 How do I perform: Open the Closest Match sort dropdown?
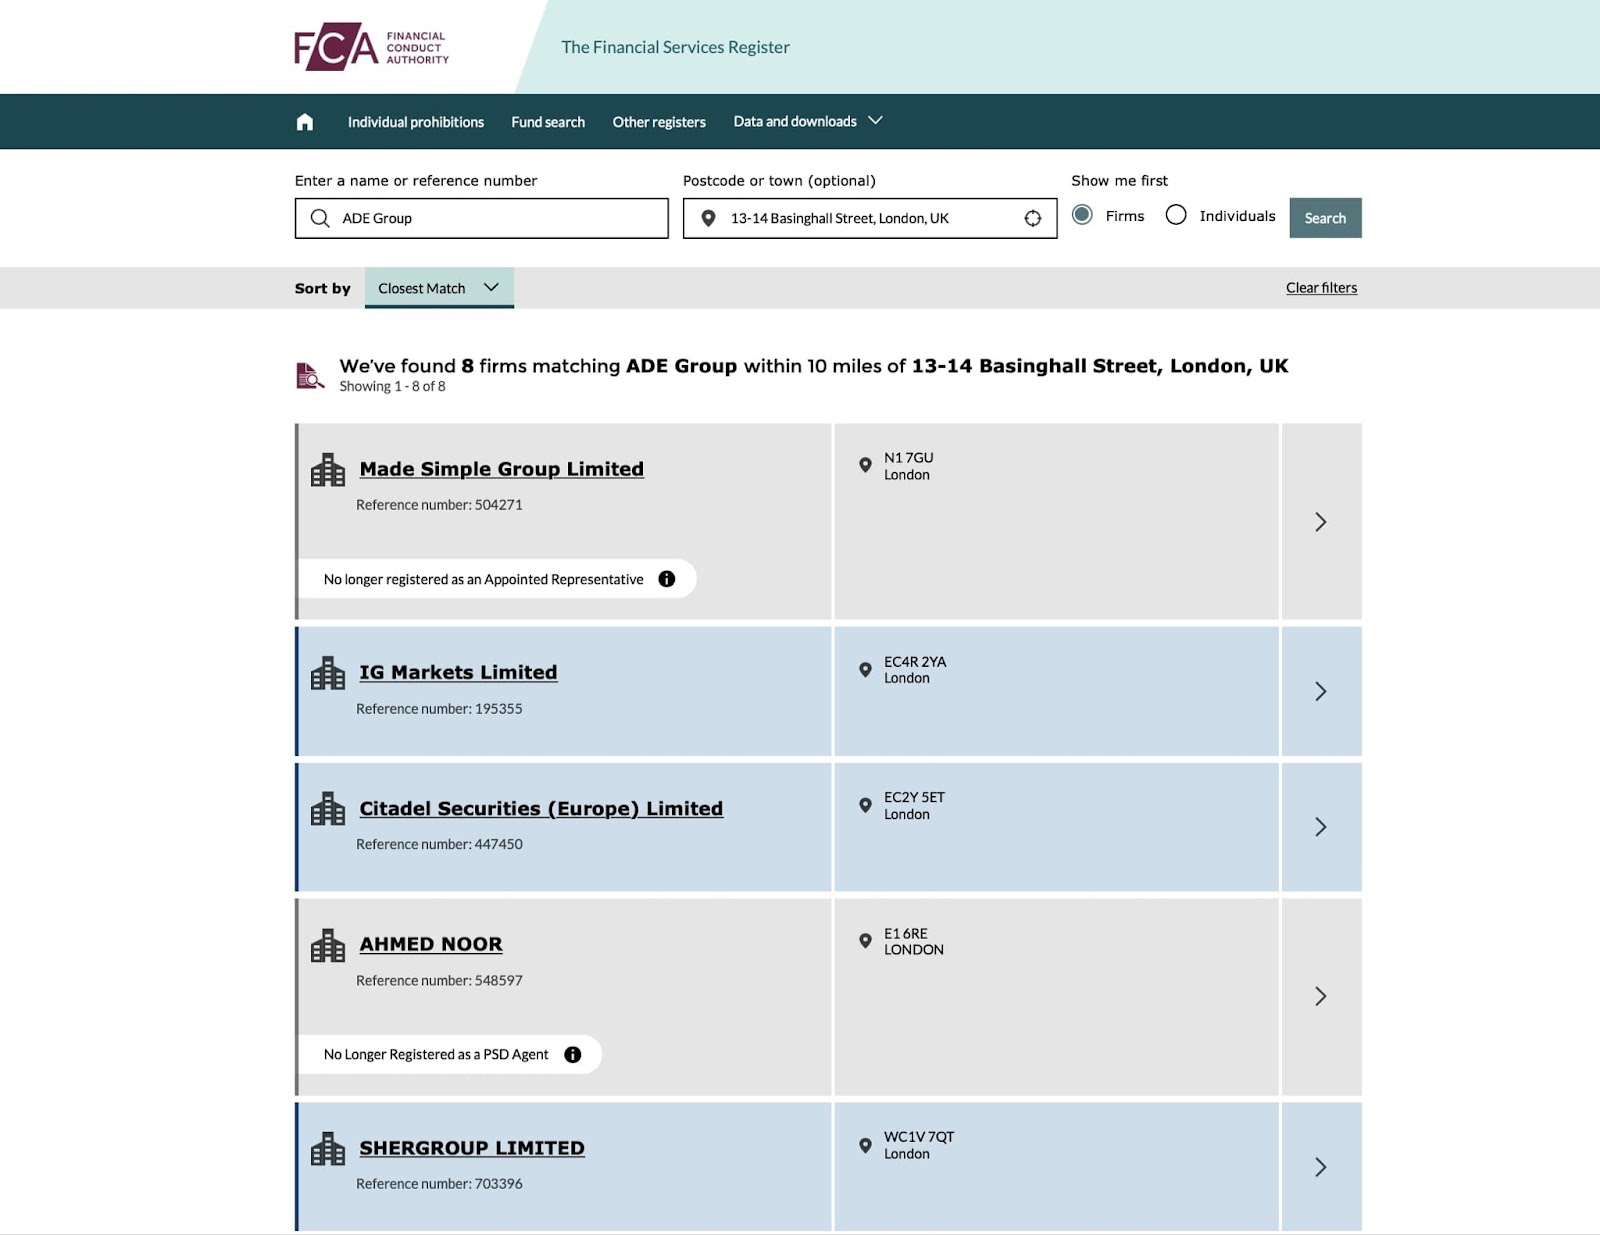[x=439, y=288]
